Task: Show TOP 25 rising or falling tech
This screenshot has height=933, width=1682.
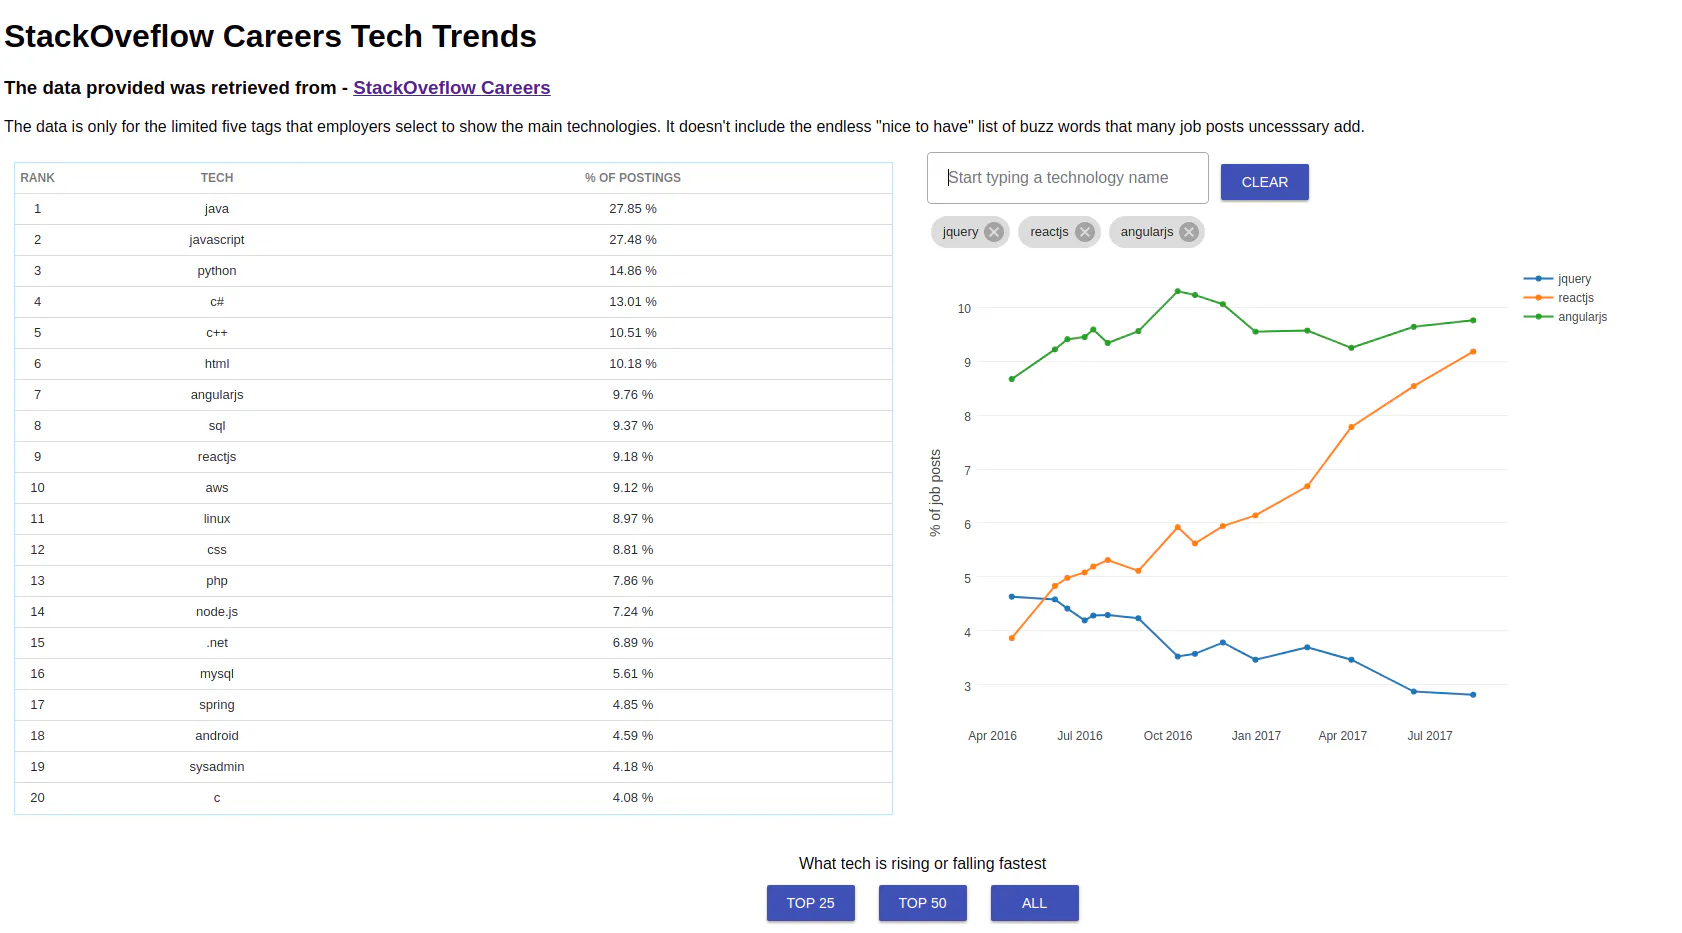Action: (810, 903)
